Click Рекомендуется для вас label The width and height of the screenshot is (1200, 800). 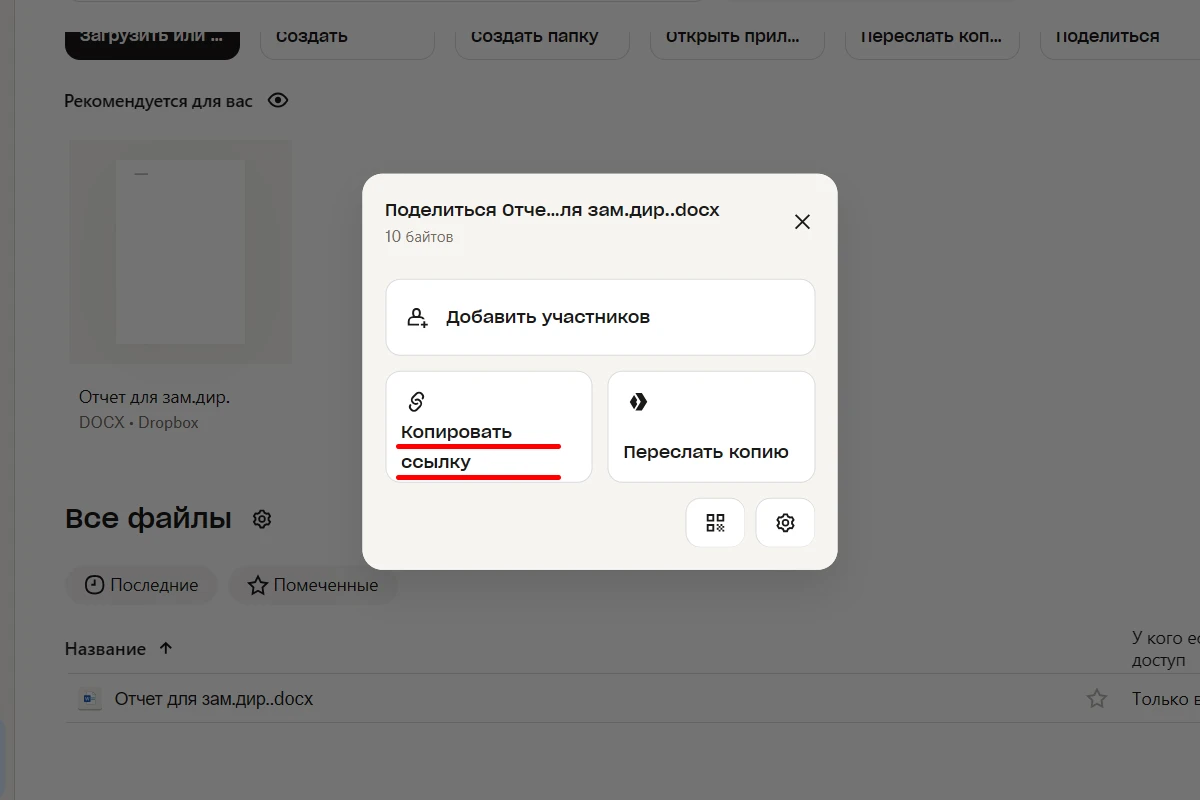coord(159,101)
